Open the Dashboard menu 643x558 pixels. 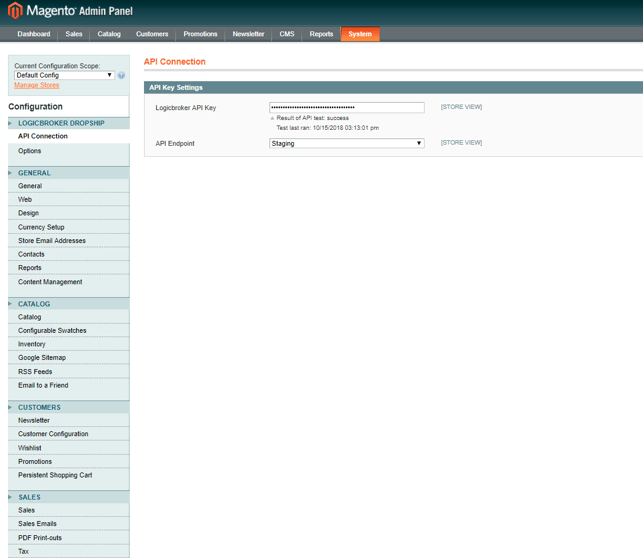[x=33, y=34]
